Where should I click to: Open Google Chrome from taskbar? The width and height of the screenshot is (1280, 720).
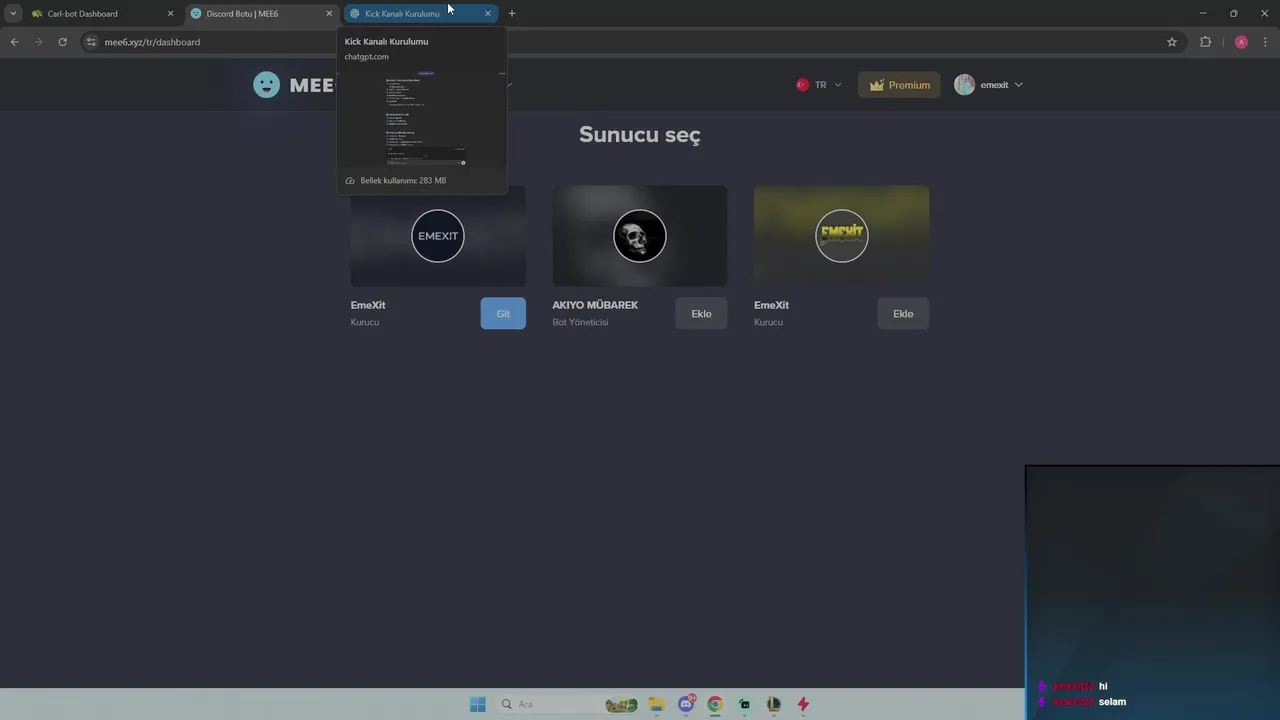click(x=715, y=704)
